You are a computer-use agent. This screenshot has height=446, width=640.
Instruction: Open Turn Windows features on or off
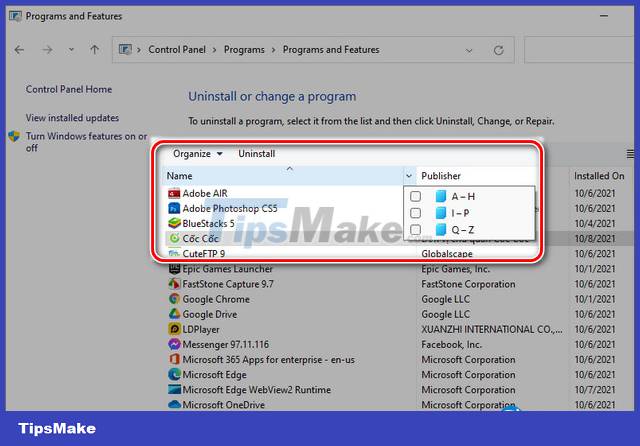(87, 142)
